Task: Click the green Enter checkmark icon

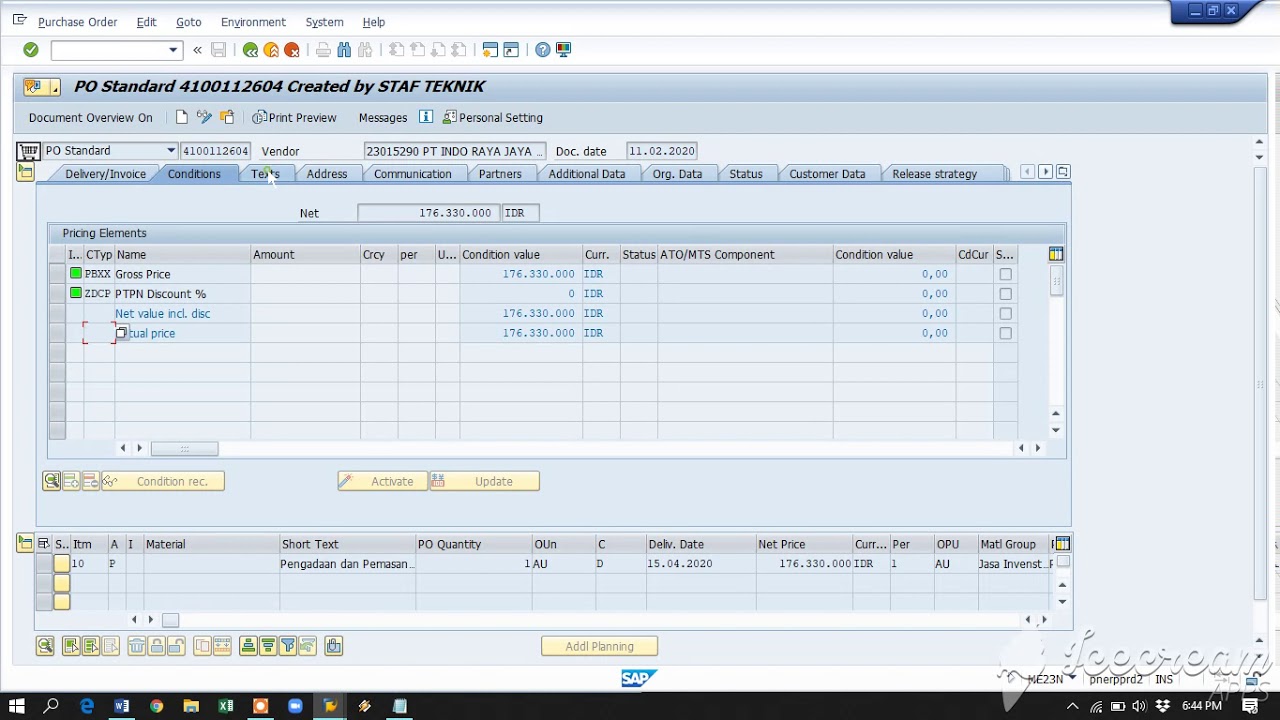Action: click(x=31, y=49)
